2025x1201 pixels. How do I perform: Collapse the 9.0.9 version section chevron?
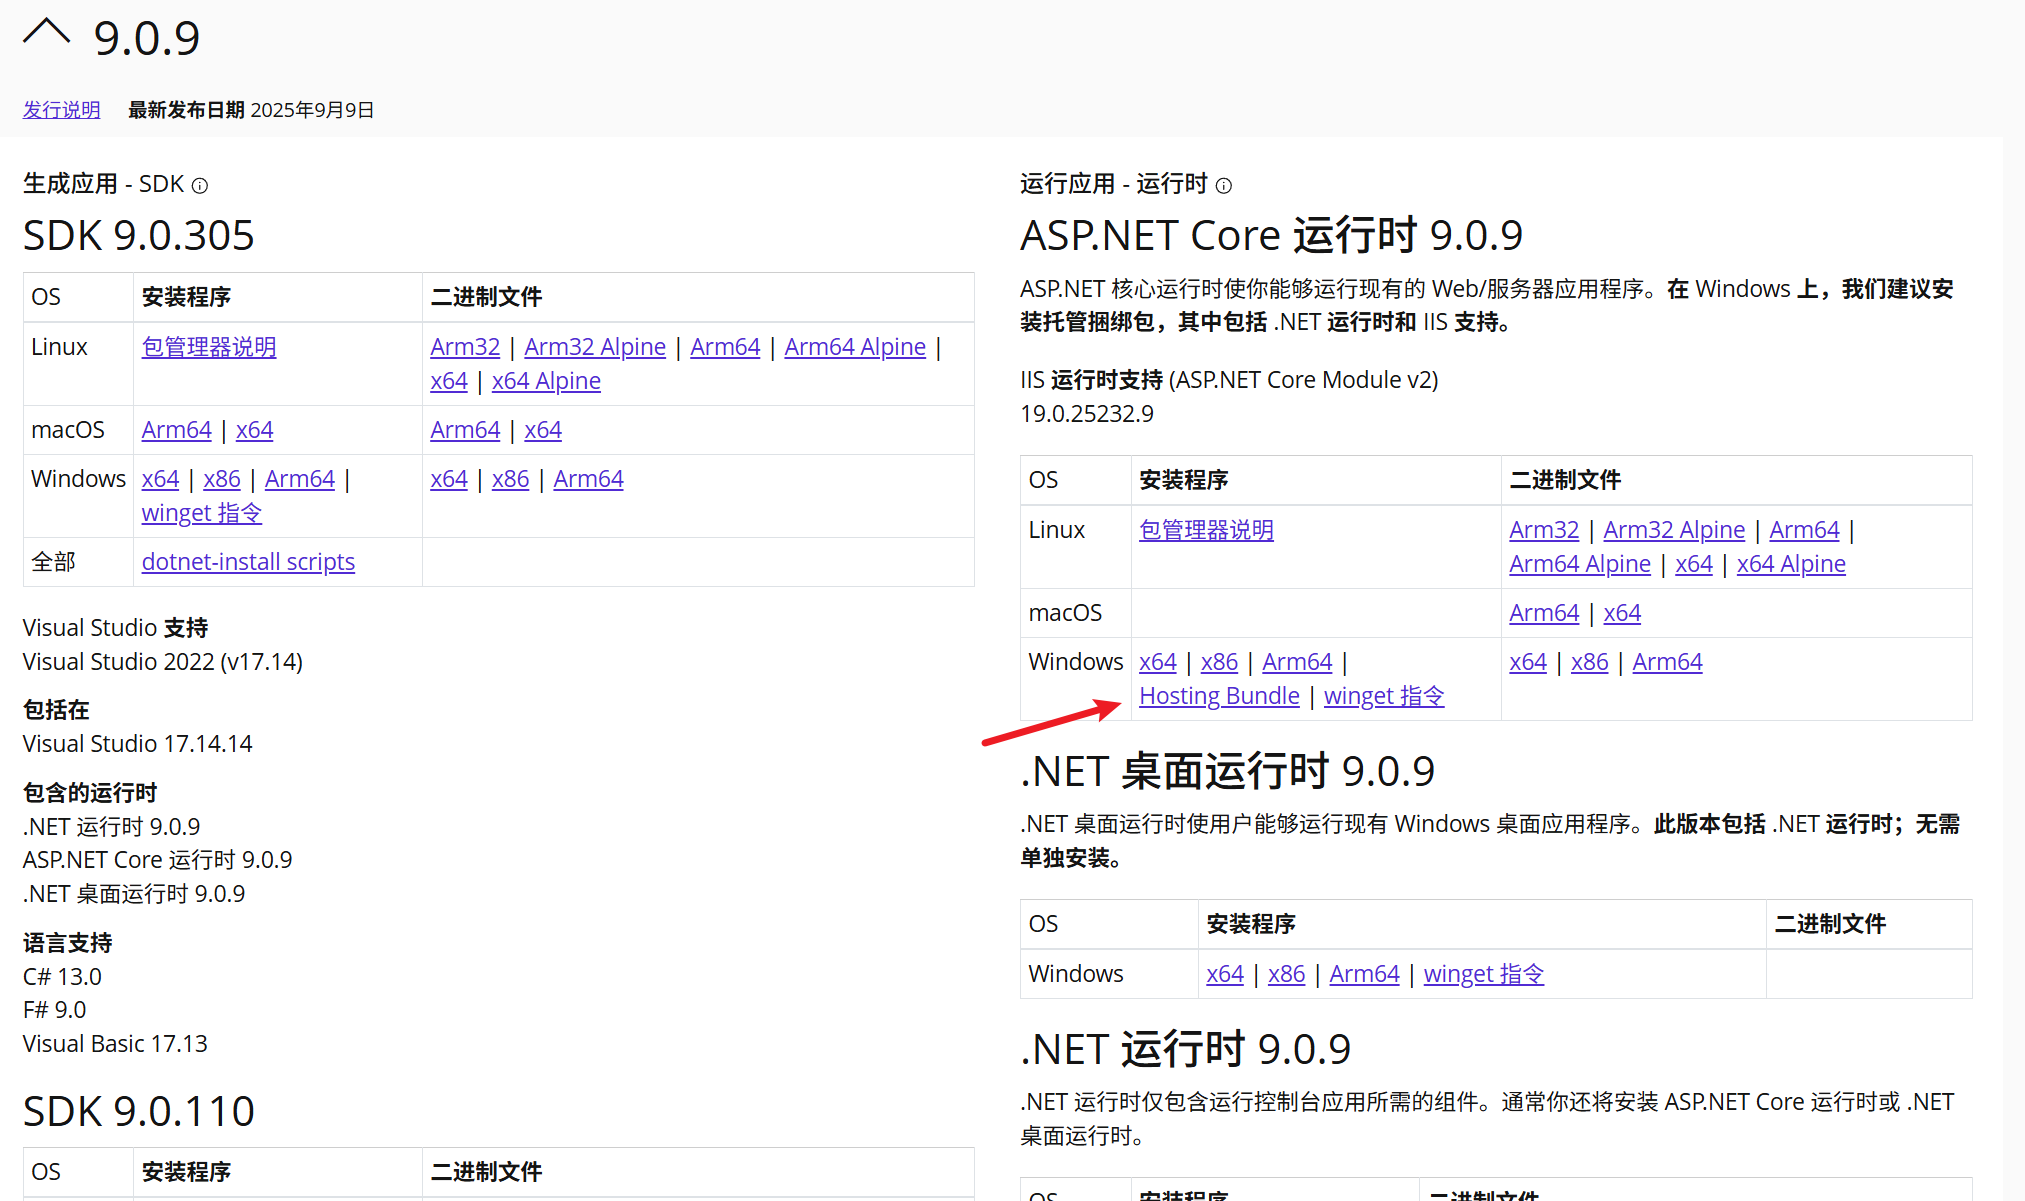46,34
